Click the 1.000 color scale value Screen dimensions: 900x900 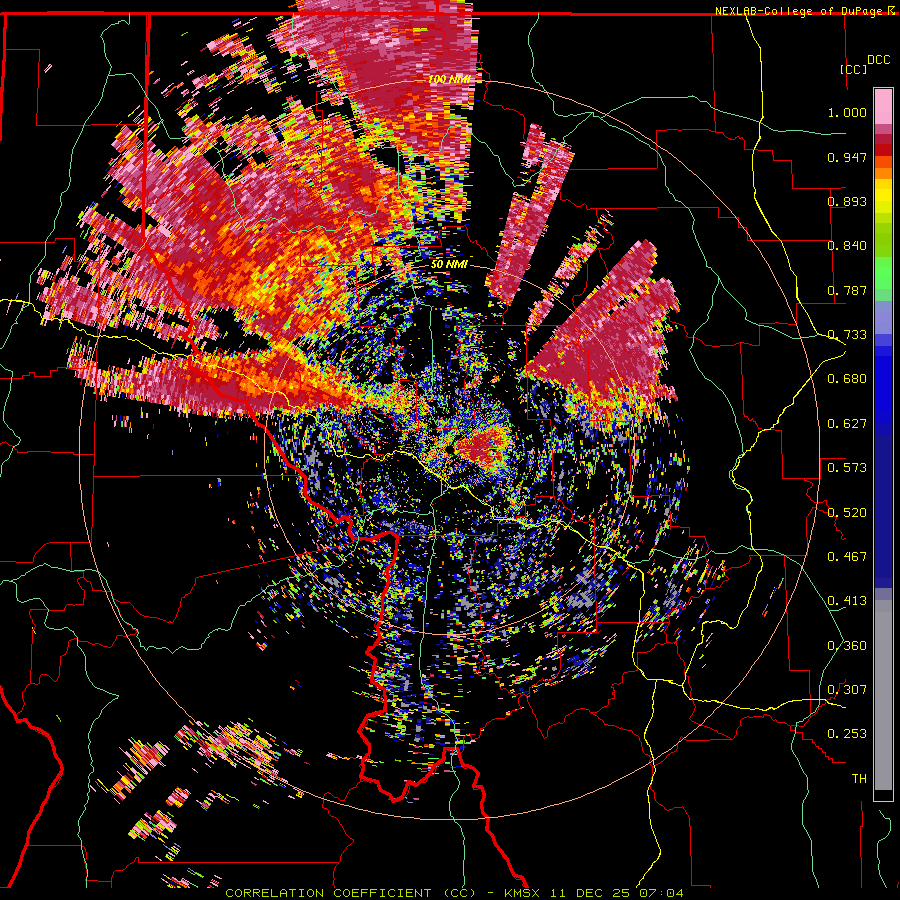point(847,112)
